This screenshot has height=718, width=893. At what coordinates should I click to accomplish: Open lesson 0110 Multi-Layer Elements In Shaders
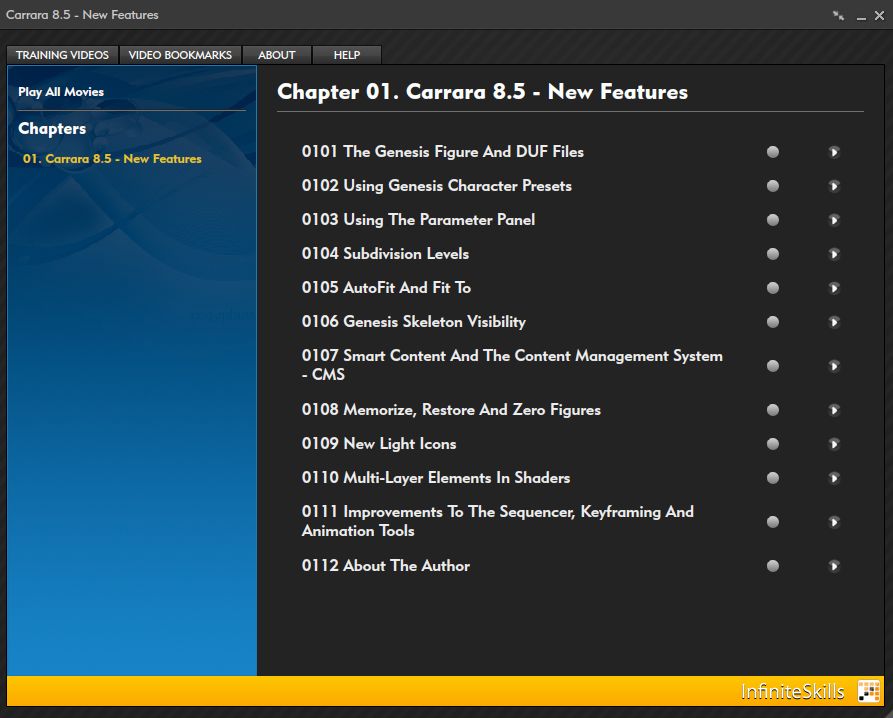point(436,478)
